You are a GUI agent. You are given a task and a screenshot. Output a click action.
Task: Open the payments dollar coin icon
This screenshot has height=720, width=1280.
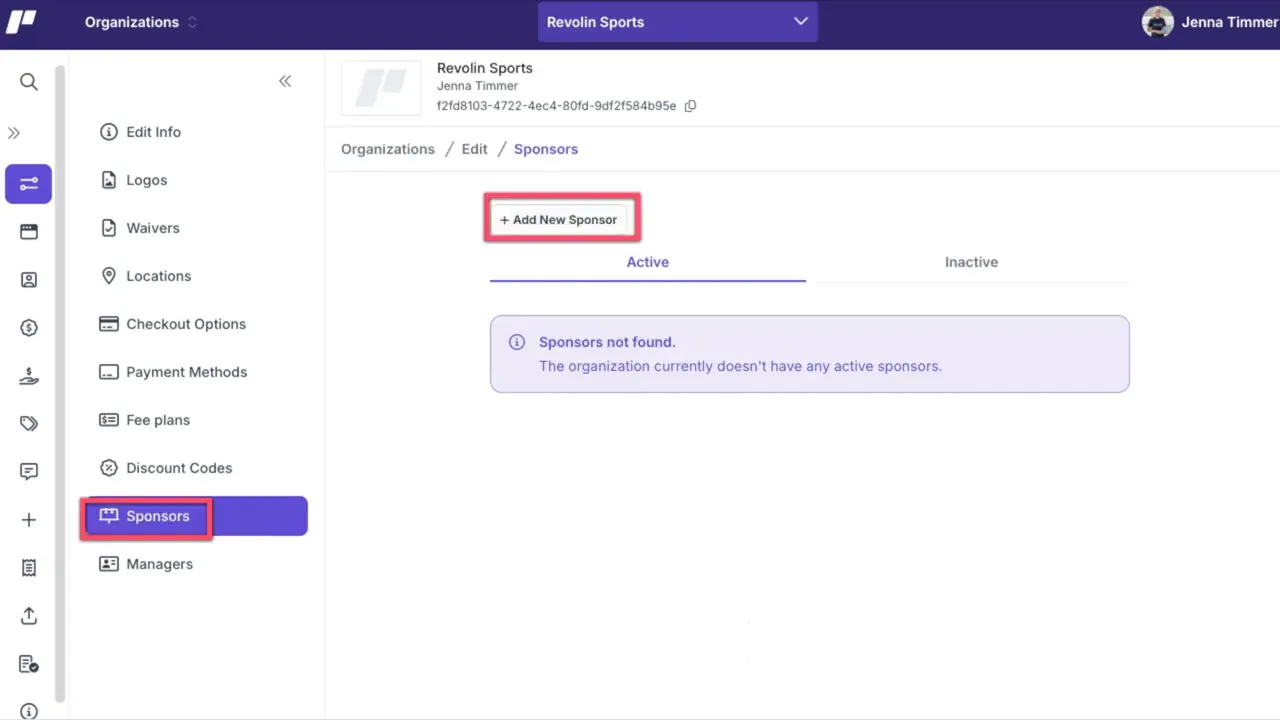pos(28,327)
